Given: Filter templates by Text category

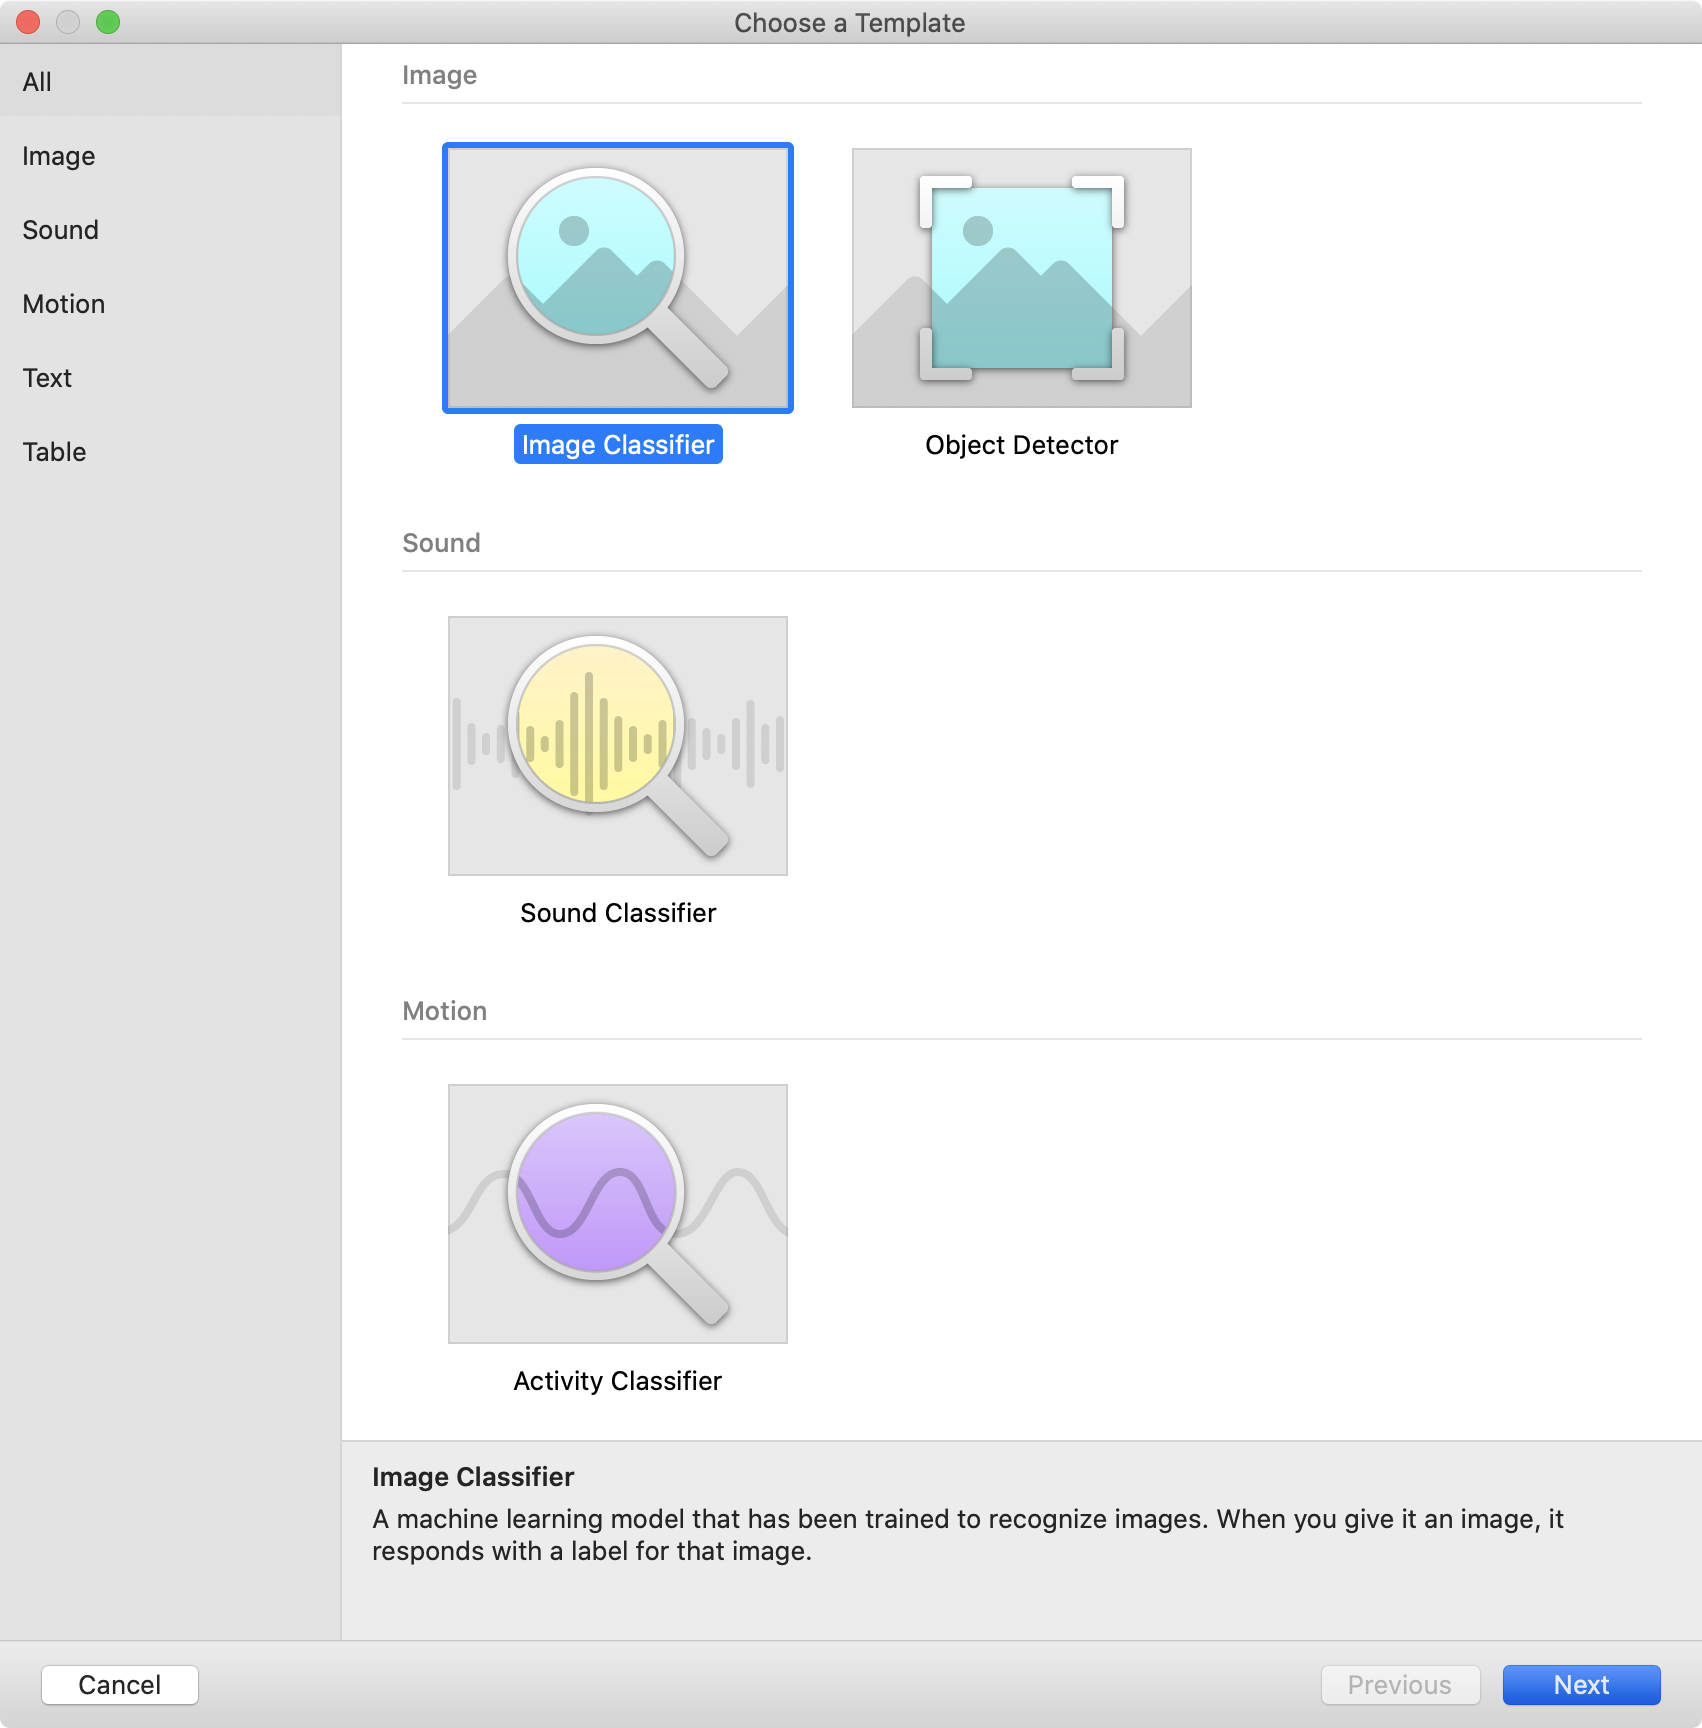Looking at the screenshot, I should (x=170, y=378).
